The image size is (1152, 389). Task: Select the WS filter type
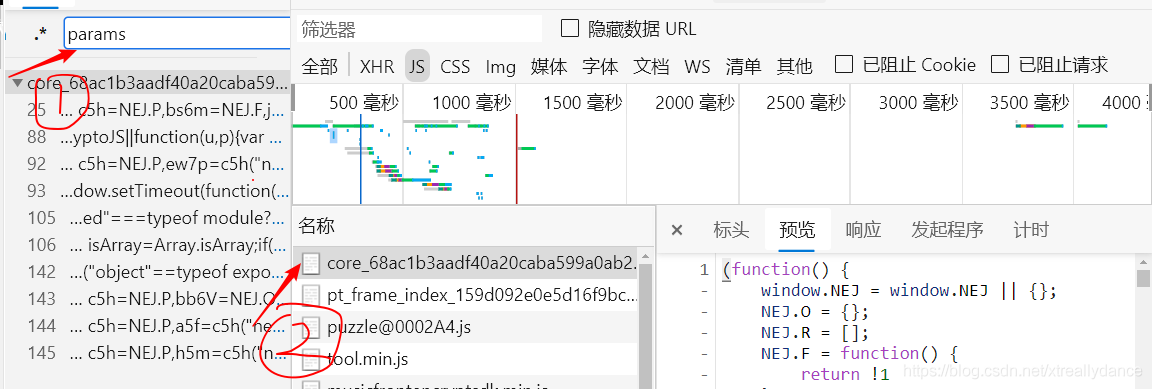click(x=697, y=66)
